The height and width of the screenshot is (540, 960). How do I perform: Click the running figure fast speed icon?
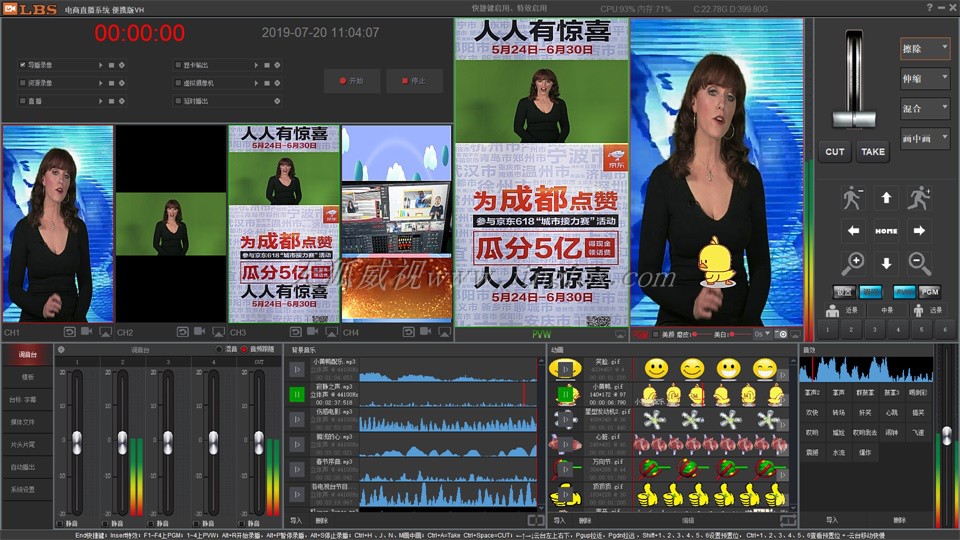pos(918,198)
